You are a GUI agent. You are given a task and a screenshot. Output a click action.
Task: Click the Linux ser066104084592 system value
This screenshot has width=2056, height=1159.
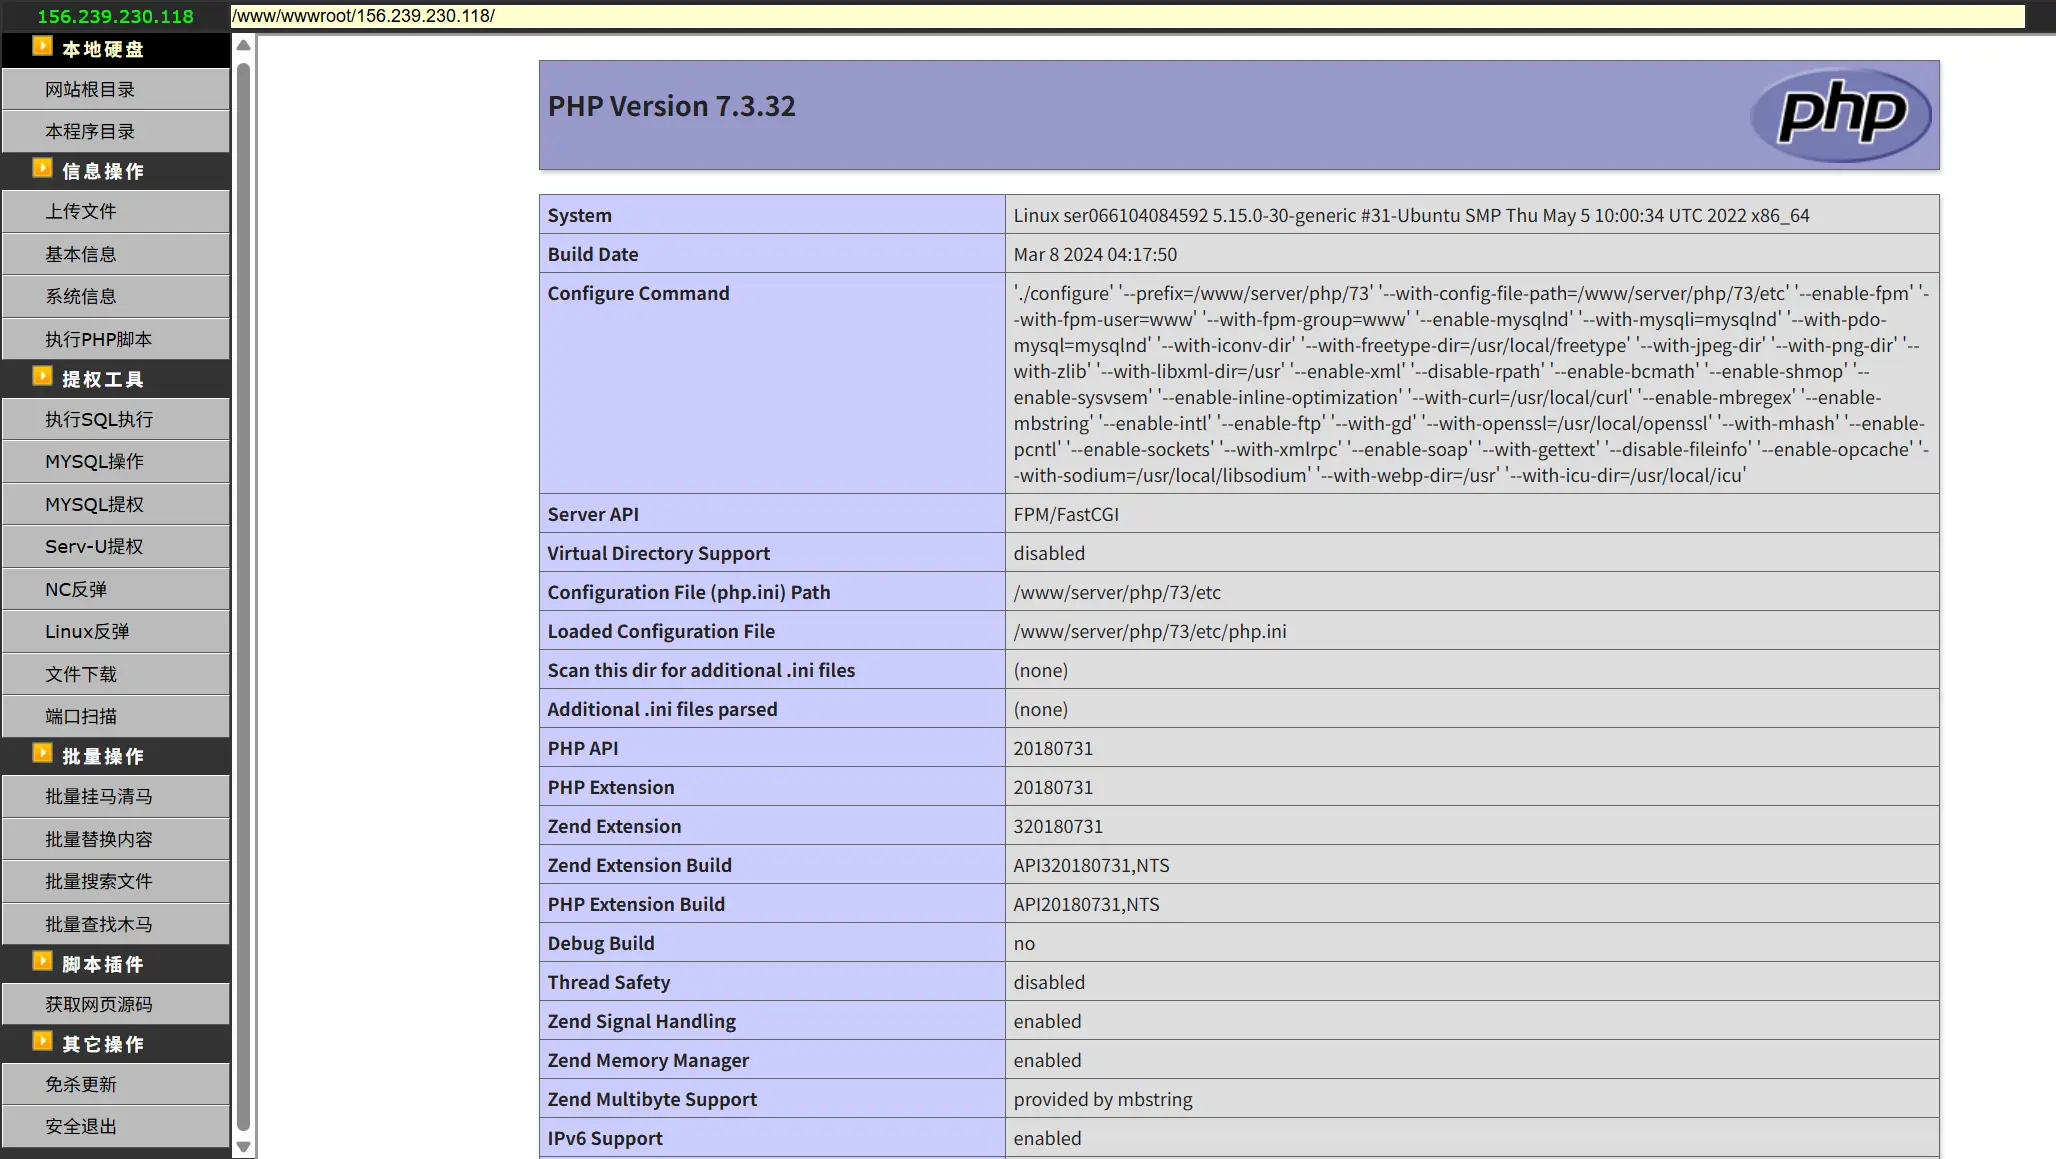(1411, 215)
